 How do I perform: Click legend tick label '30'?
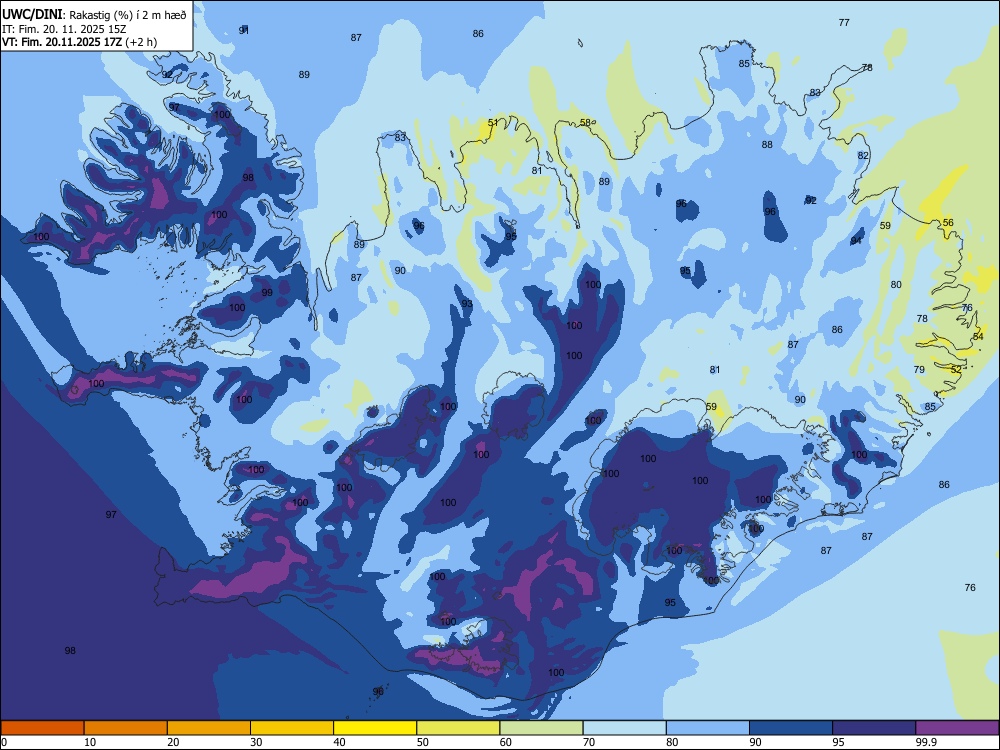click(256, 742)
